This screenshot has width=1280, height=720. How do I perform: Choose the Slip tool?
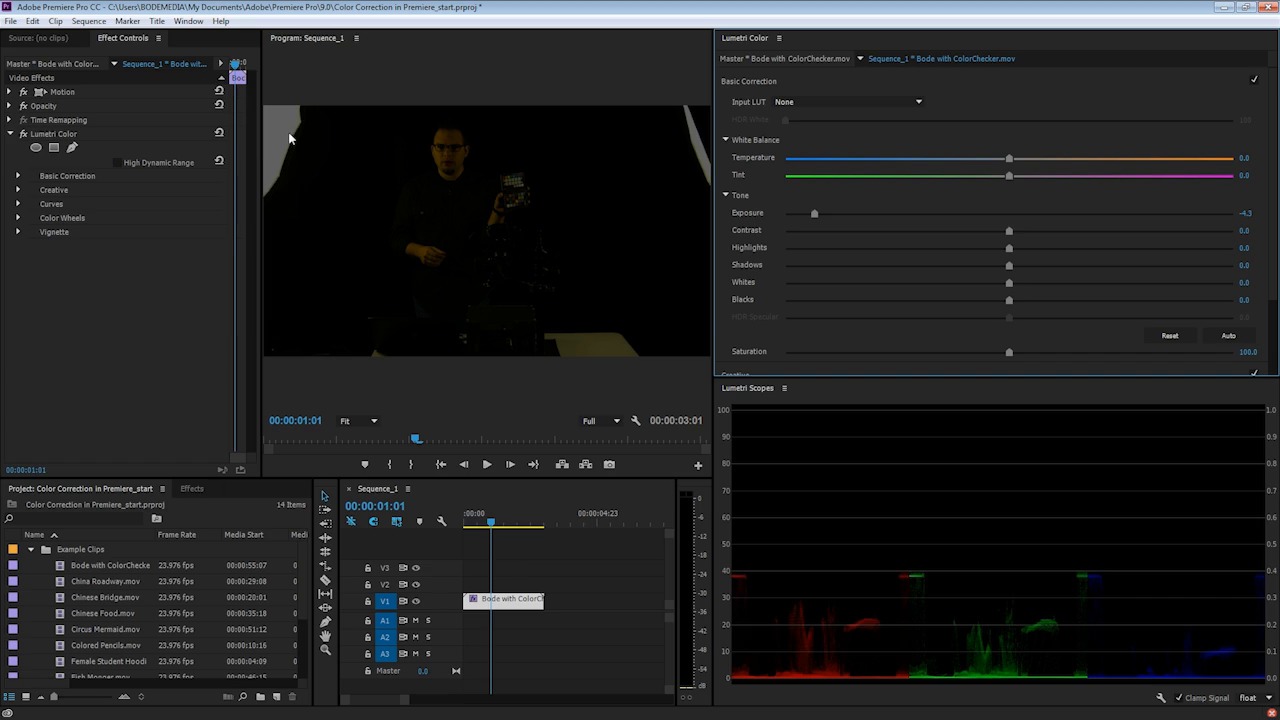[325, 594]
